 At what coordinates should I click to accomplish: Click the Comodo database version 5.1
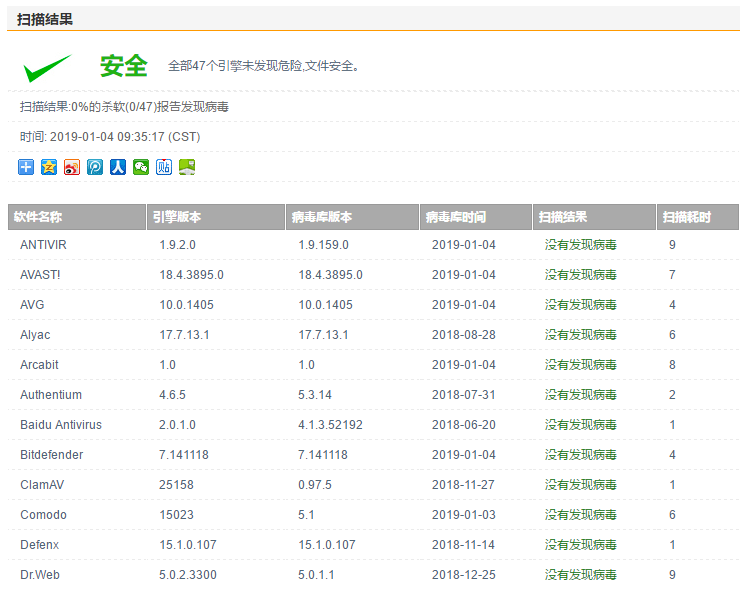pos(306,514)
